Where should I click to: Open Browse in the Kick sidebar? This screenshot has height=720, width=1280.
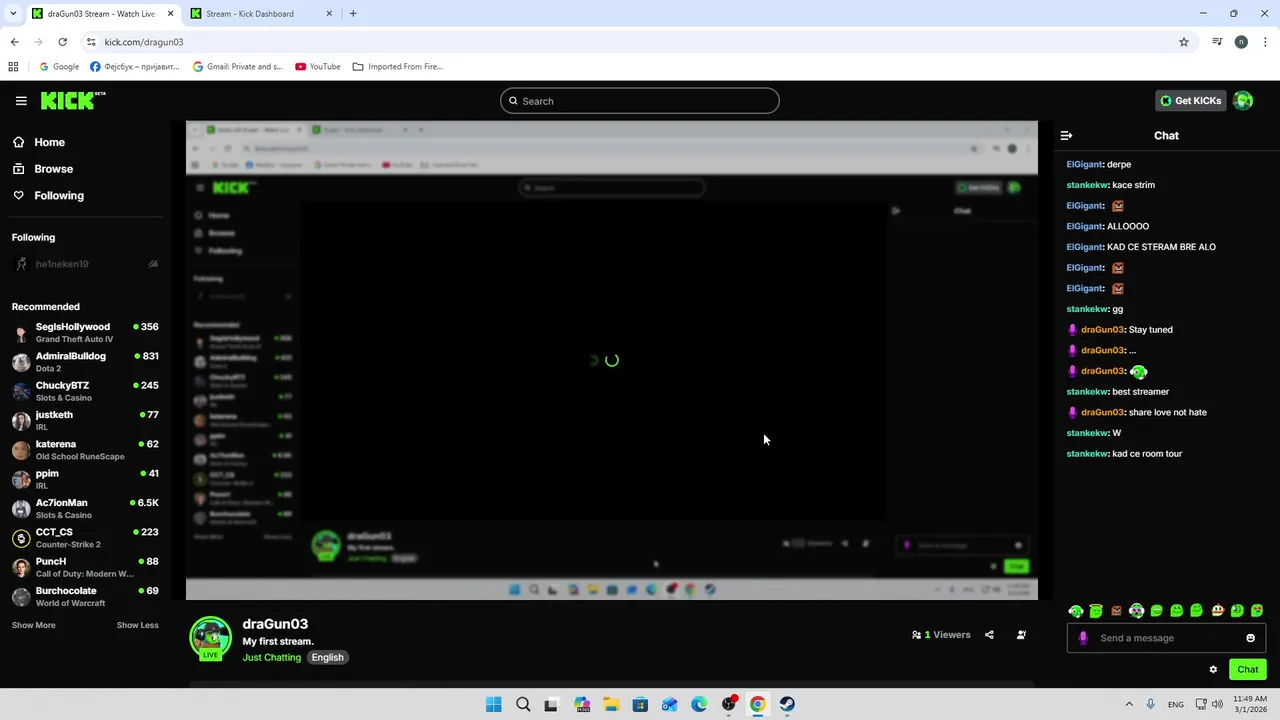click(x=44, y=169)
